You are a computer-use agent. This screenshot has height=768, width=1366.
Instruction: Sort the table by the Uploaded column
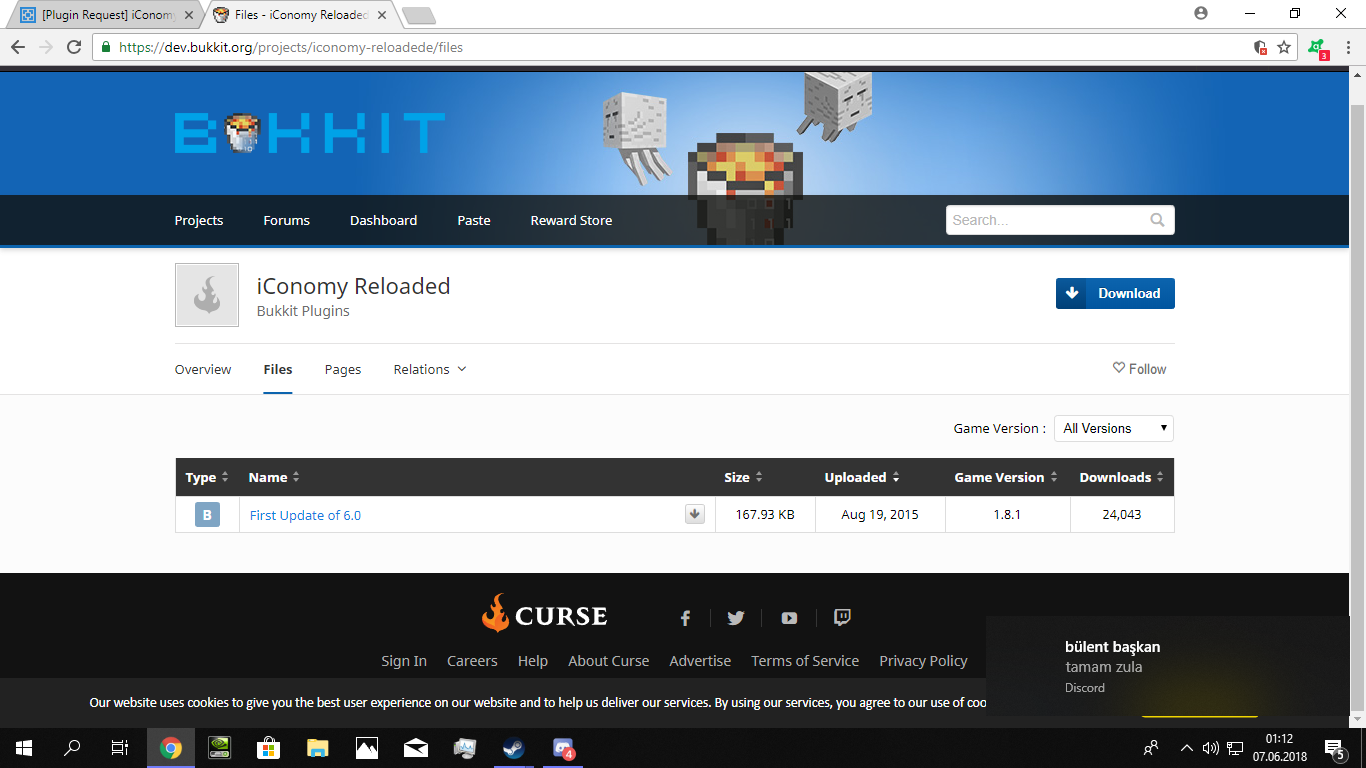[862, 477]
